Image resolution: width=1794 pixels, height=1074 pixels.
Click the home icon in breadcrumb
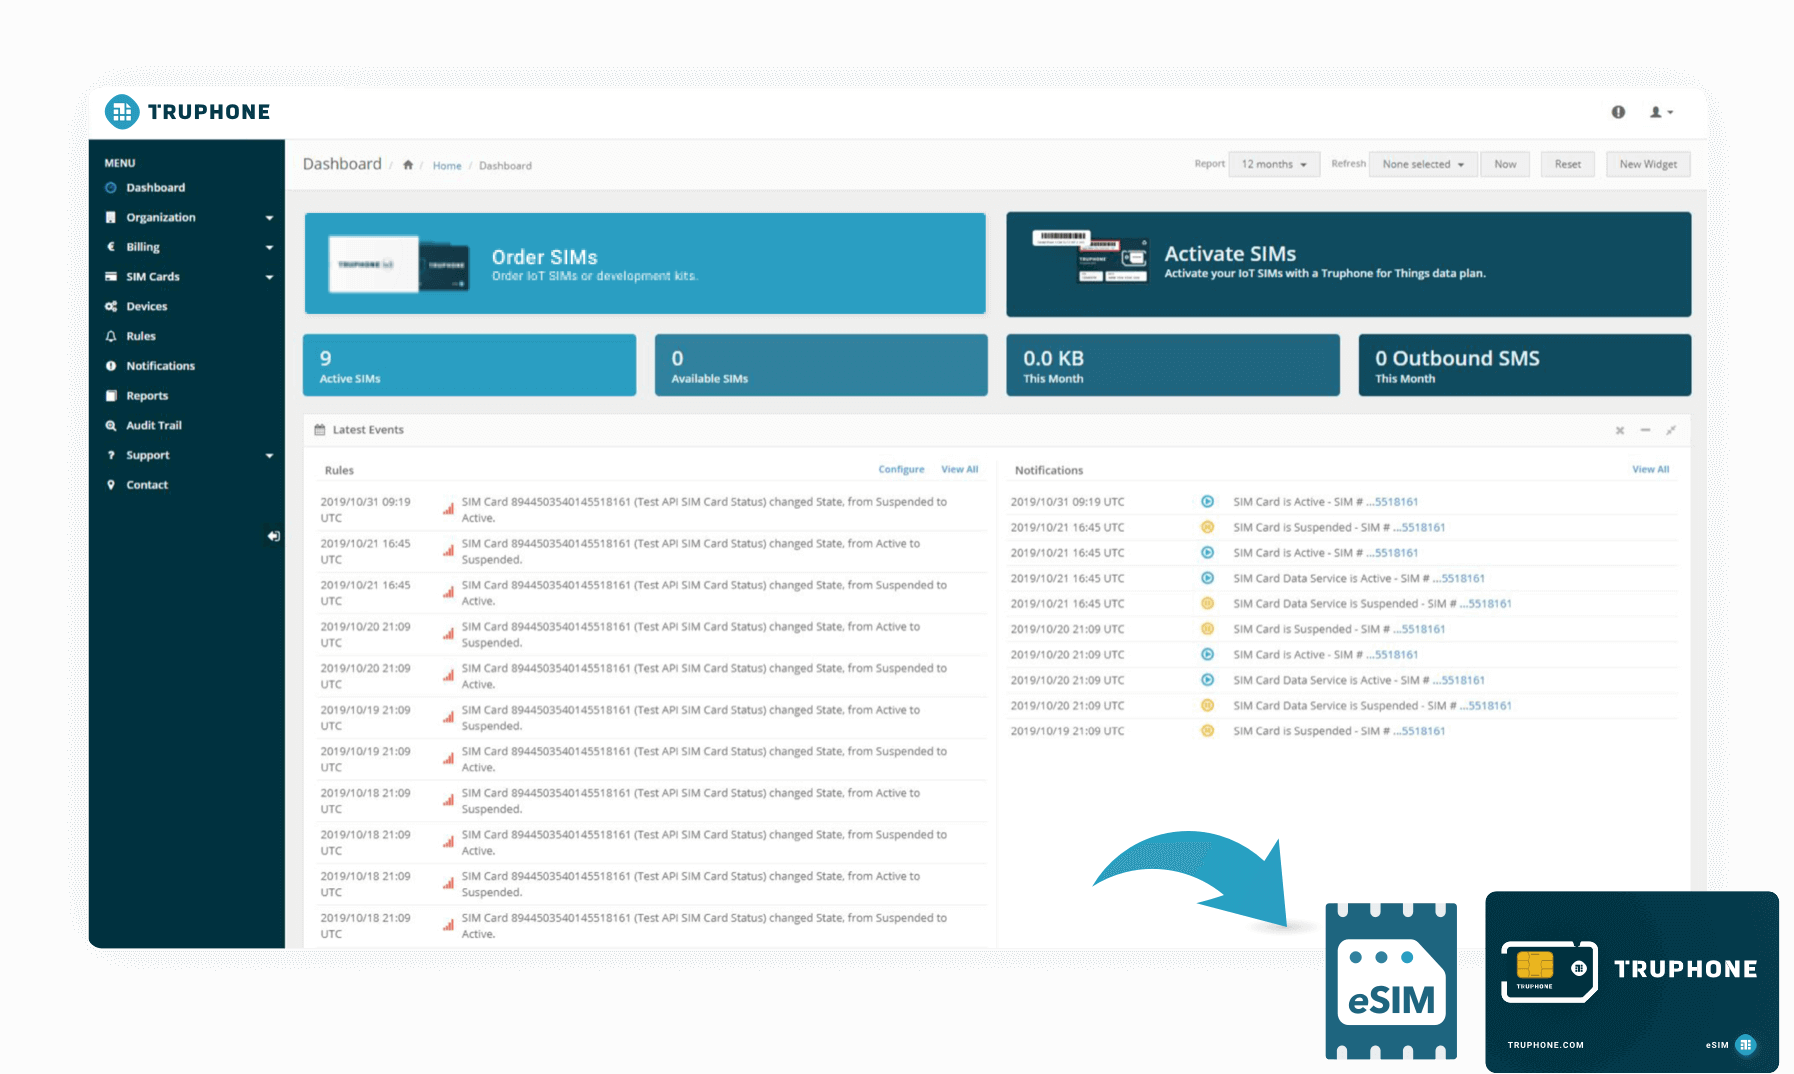coord(408,165)
